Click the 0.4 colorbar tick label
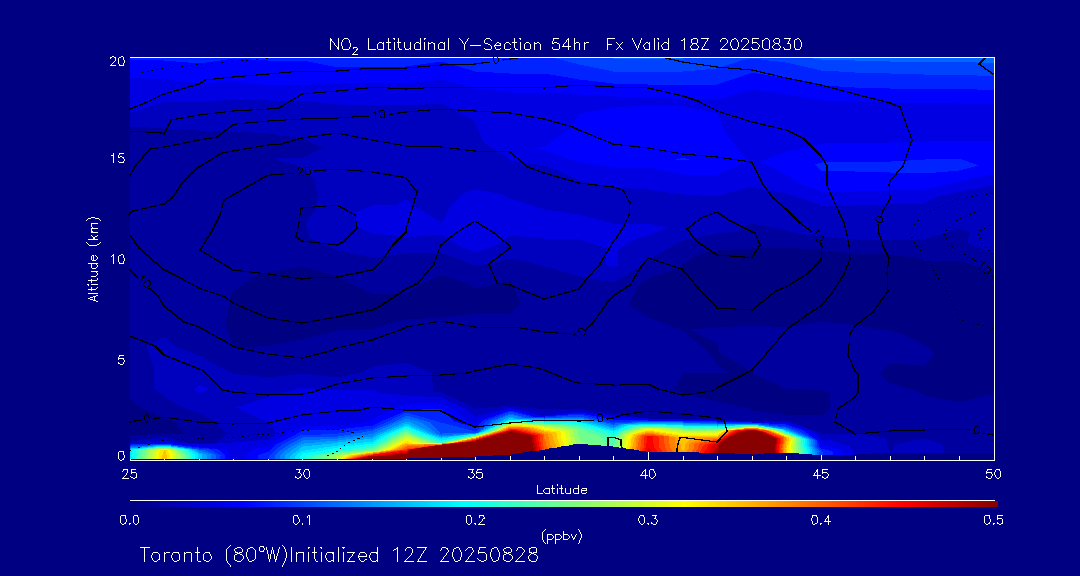This screenshot has height=576, width=1080. (x=822, y=520)
